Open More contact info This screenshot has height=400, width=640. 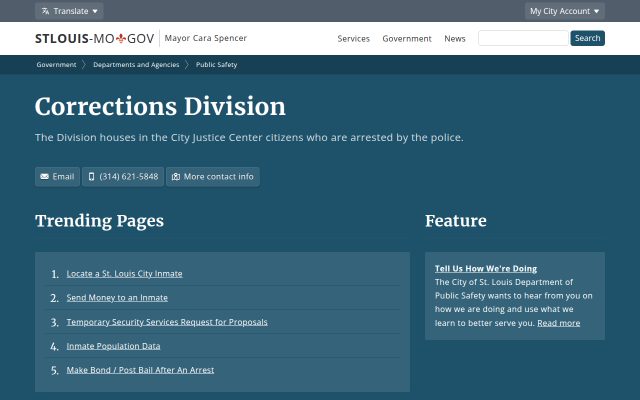[x=213, y=176]
